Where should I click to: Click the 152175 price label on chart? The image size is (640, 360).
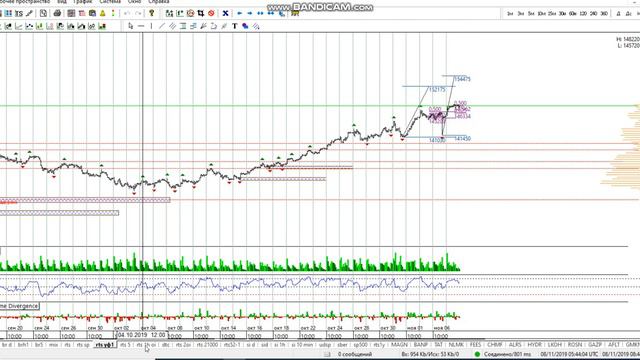point(437,89)
